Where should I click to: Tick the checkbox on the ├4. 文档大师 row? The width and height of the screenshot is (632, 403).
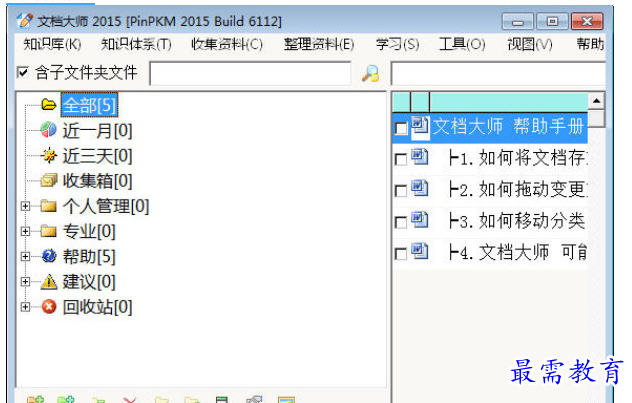(401, 254)
